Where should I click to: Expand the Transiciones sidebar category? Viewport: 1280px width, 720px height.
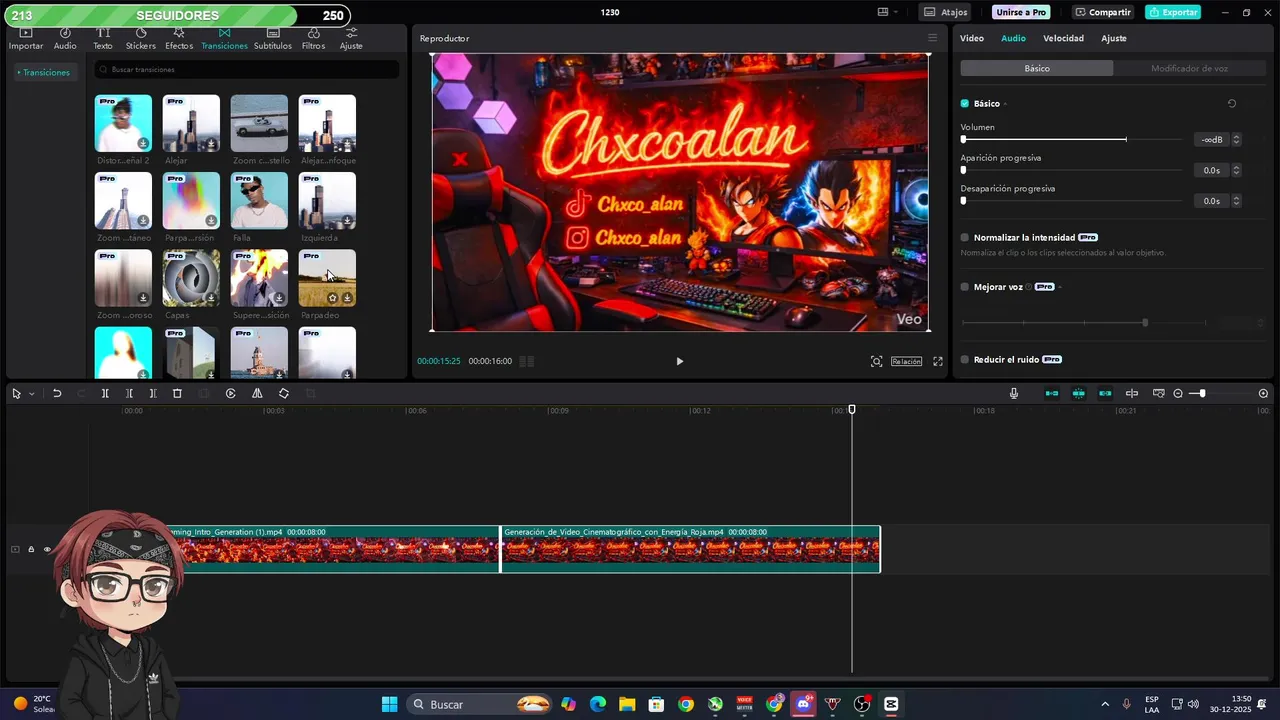[43, 72]
